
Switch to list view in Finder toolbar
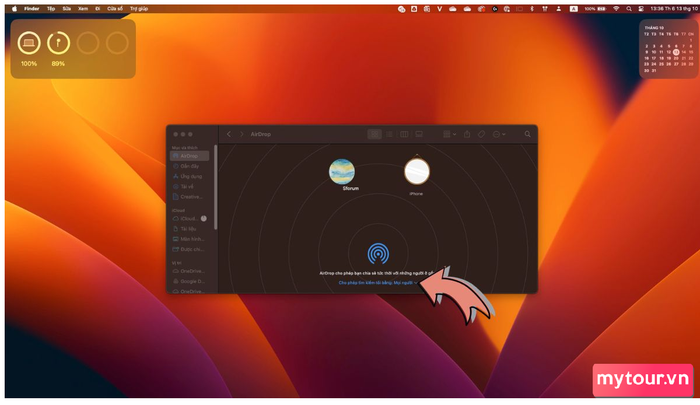point(390,134)
